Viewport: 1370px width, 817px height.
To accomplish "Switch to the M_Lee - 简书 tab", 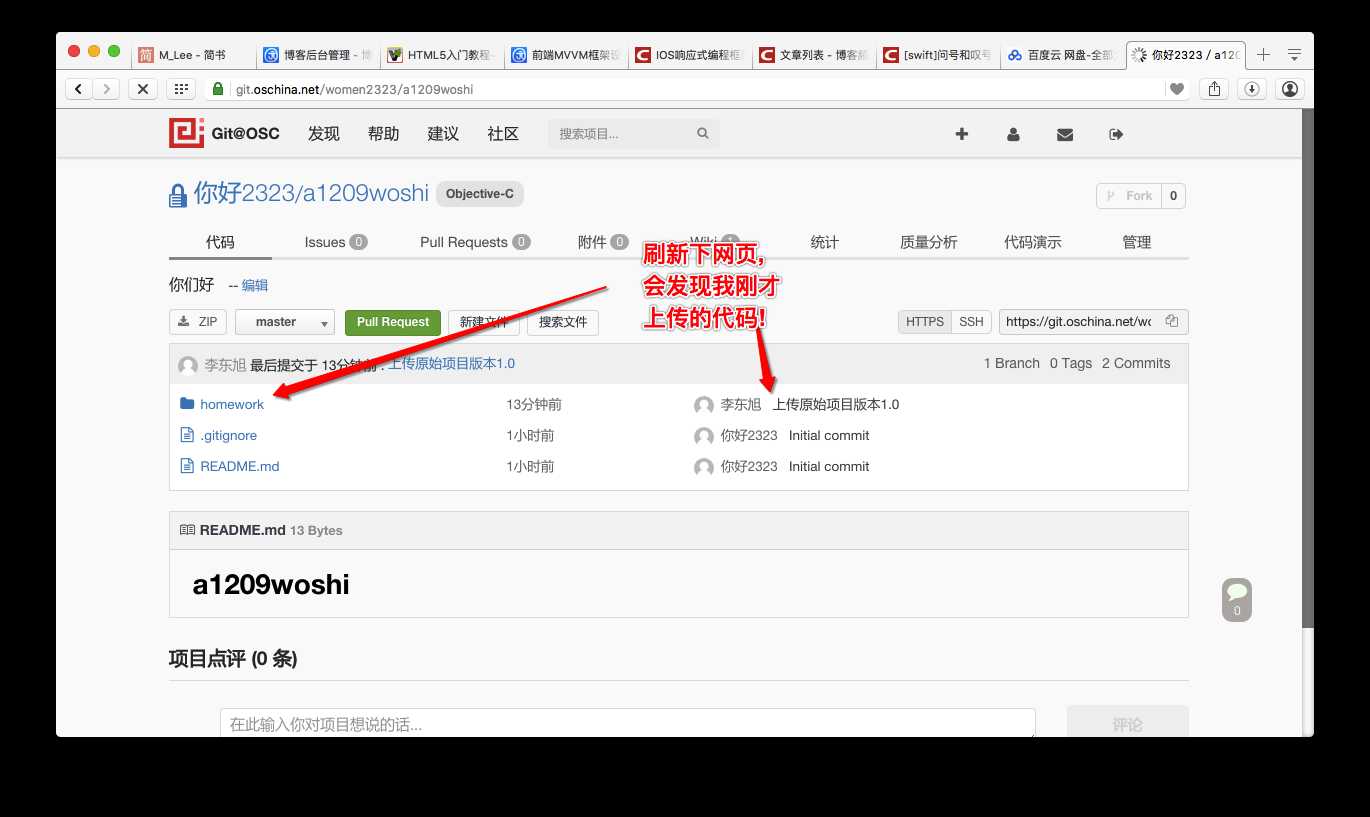I will (x=193, y=55).
